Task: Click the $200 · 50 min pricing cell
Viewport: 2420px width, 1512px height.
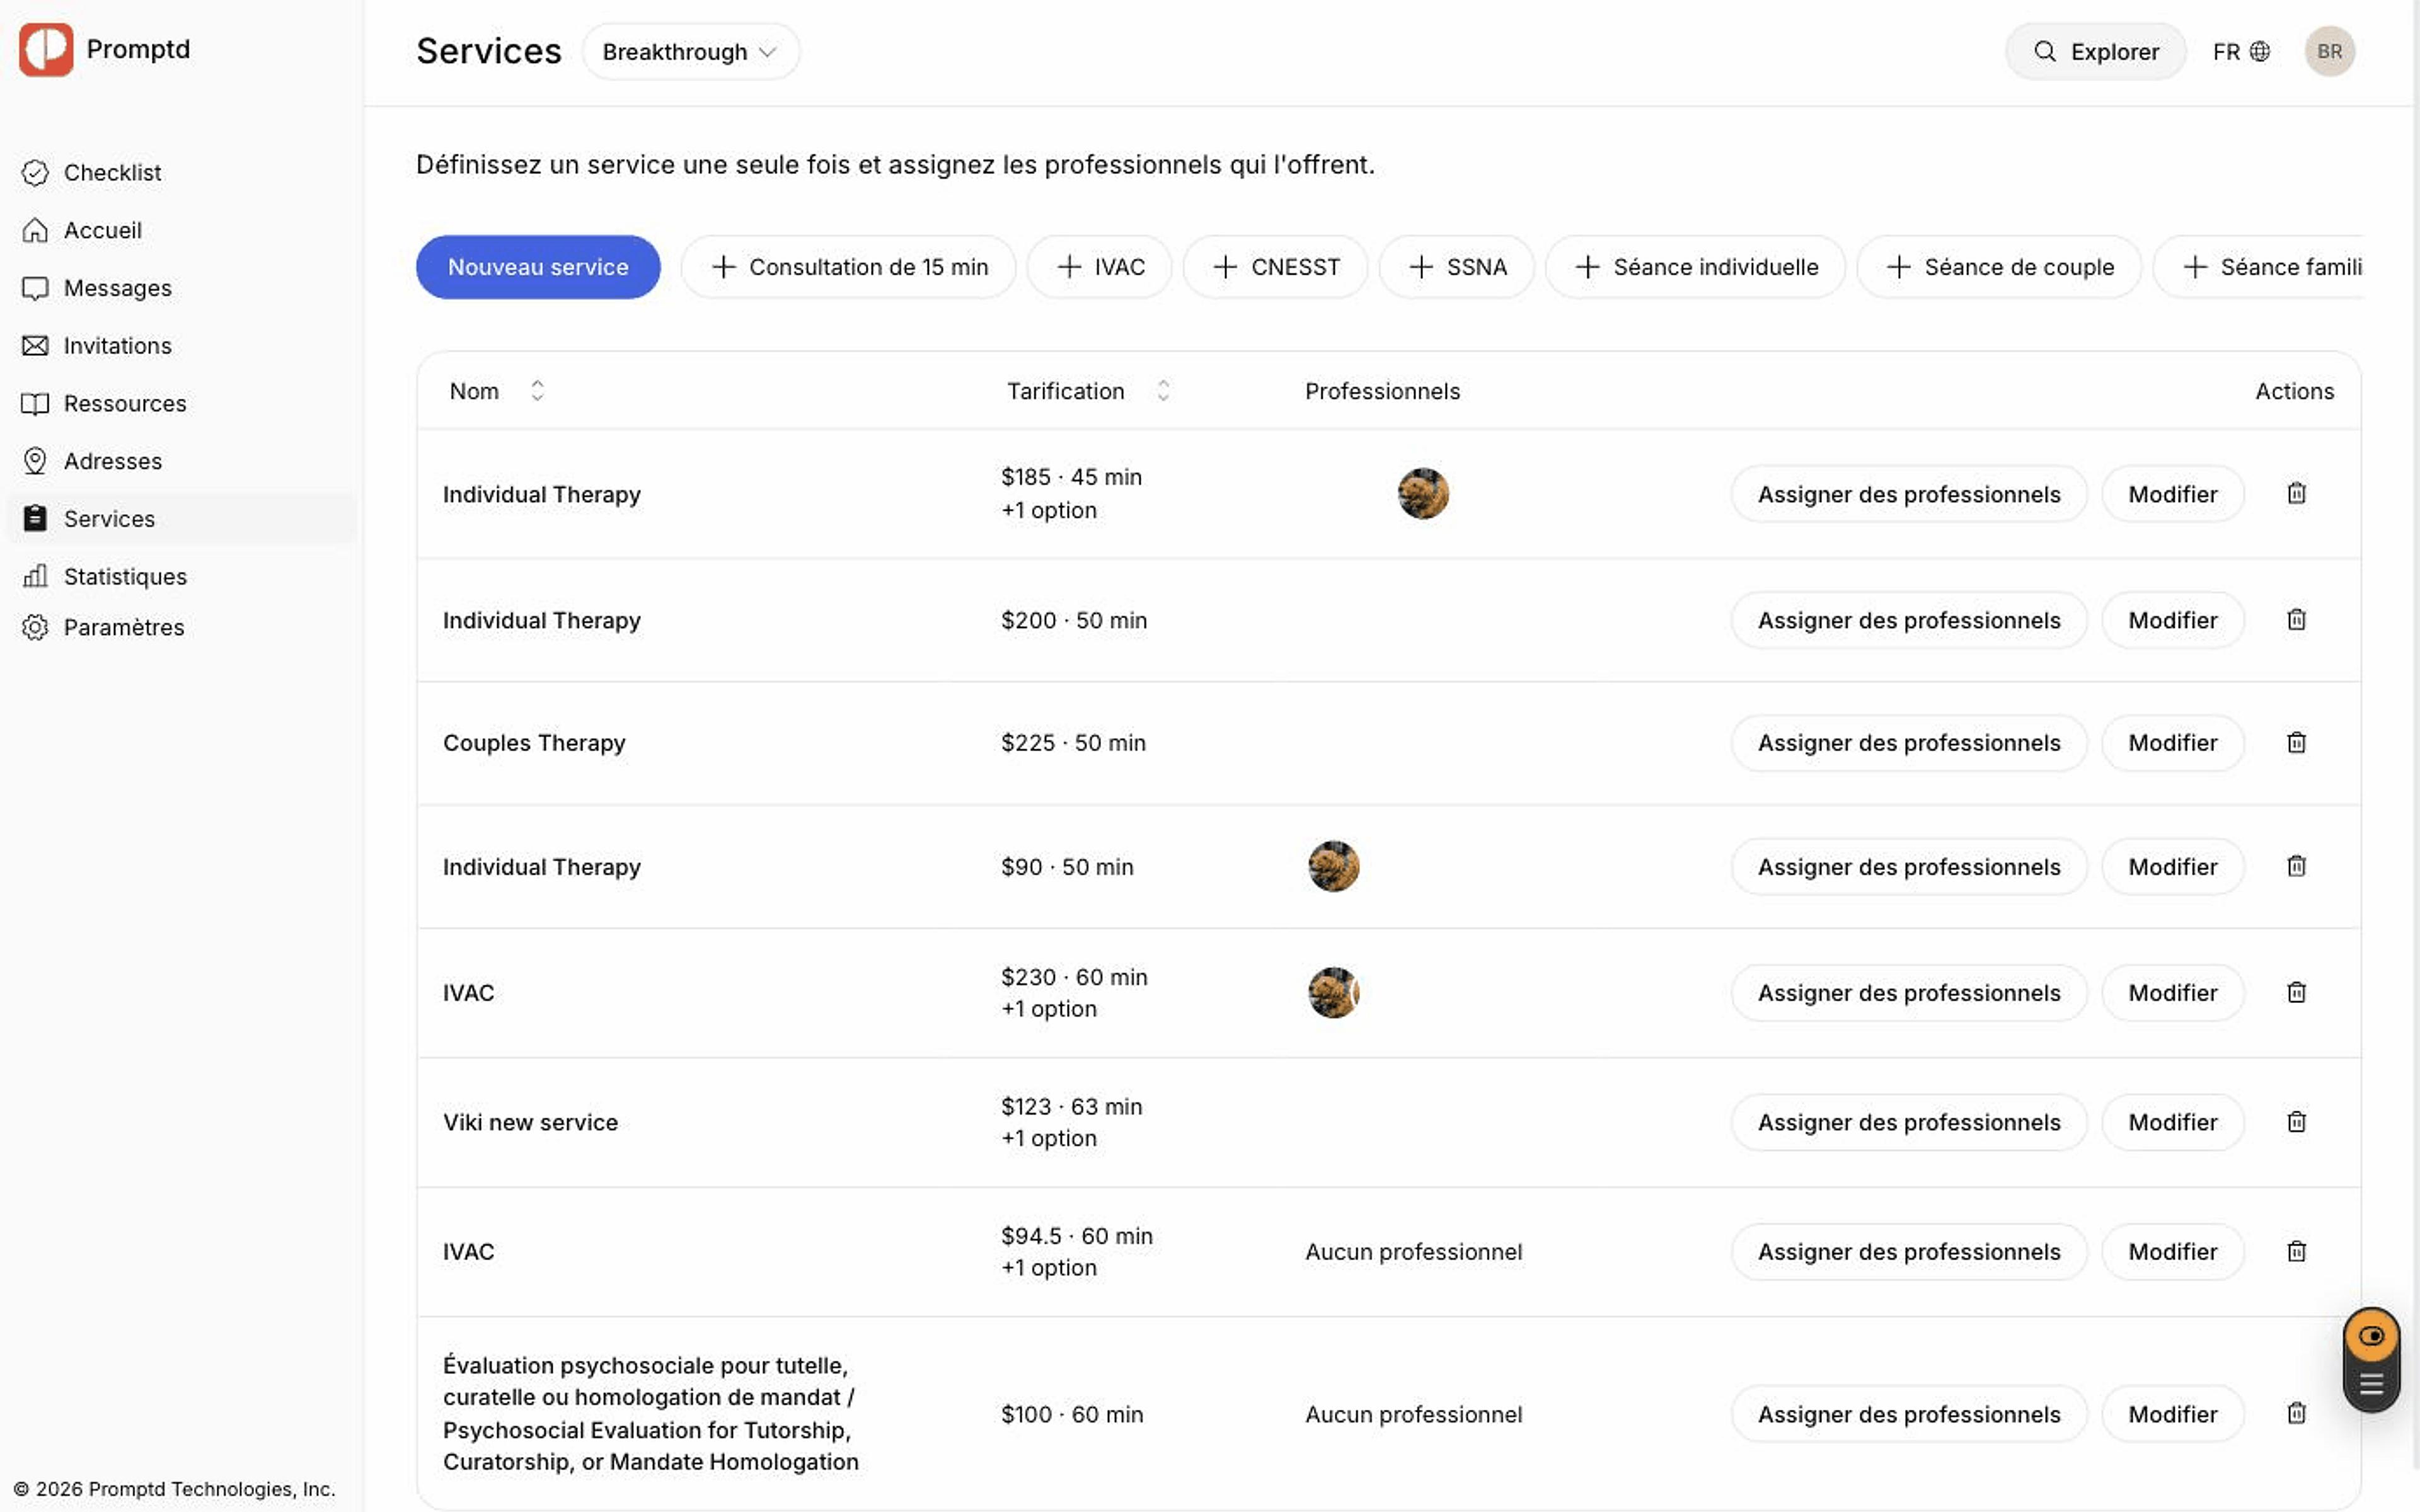Action: pyautogui.click(x=1074, y=620)
